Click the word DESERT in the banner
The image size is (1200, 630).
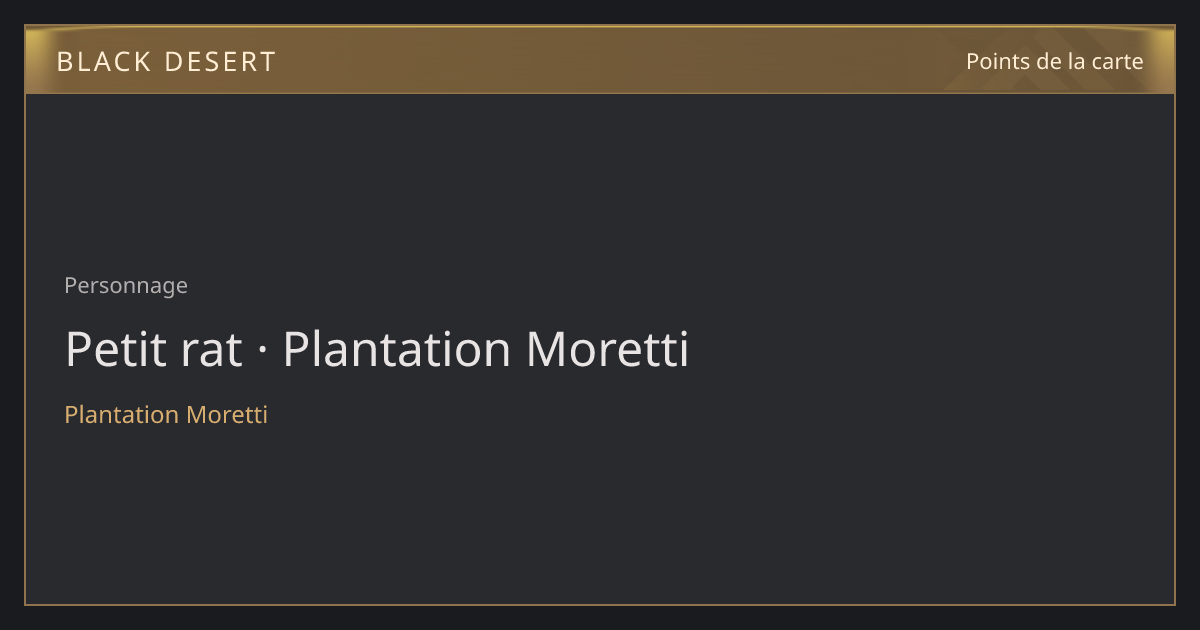pyautogui.click(x=220, y=62)
